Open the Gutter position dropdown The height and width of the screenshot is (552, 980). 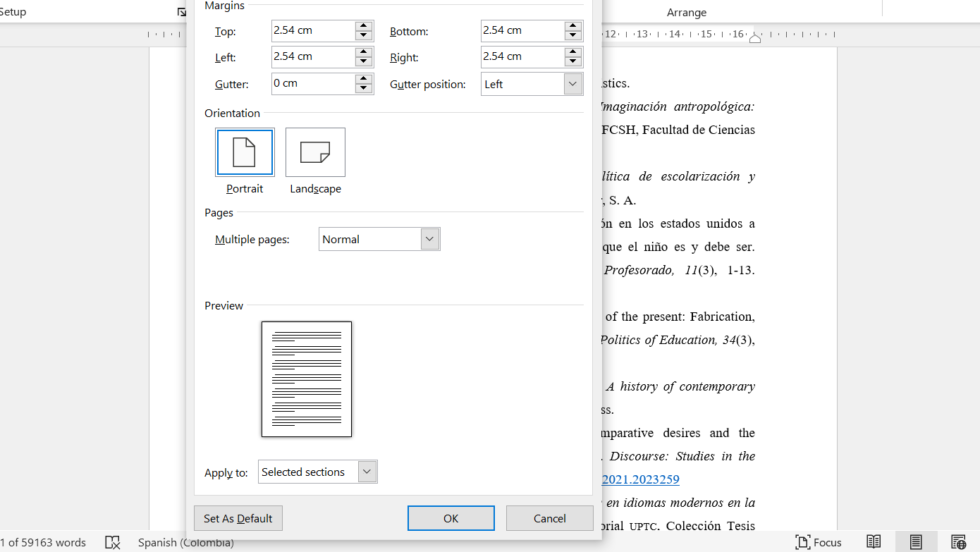tap(572, 84)
